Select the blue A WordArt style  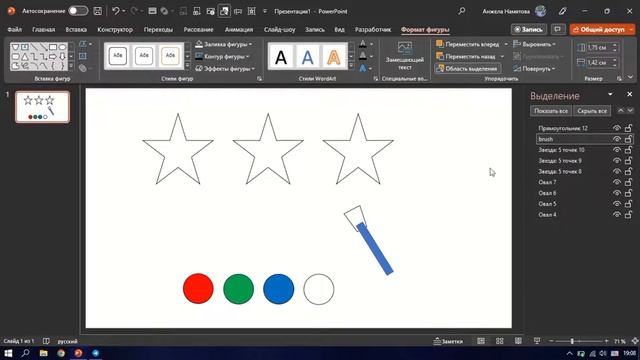pos(307,57)
